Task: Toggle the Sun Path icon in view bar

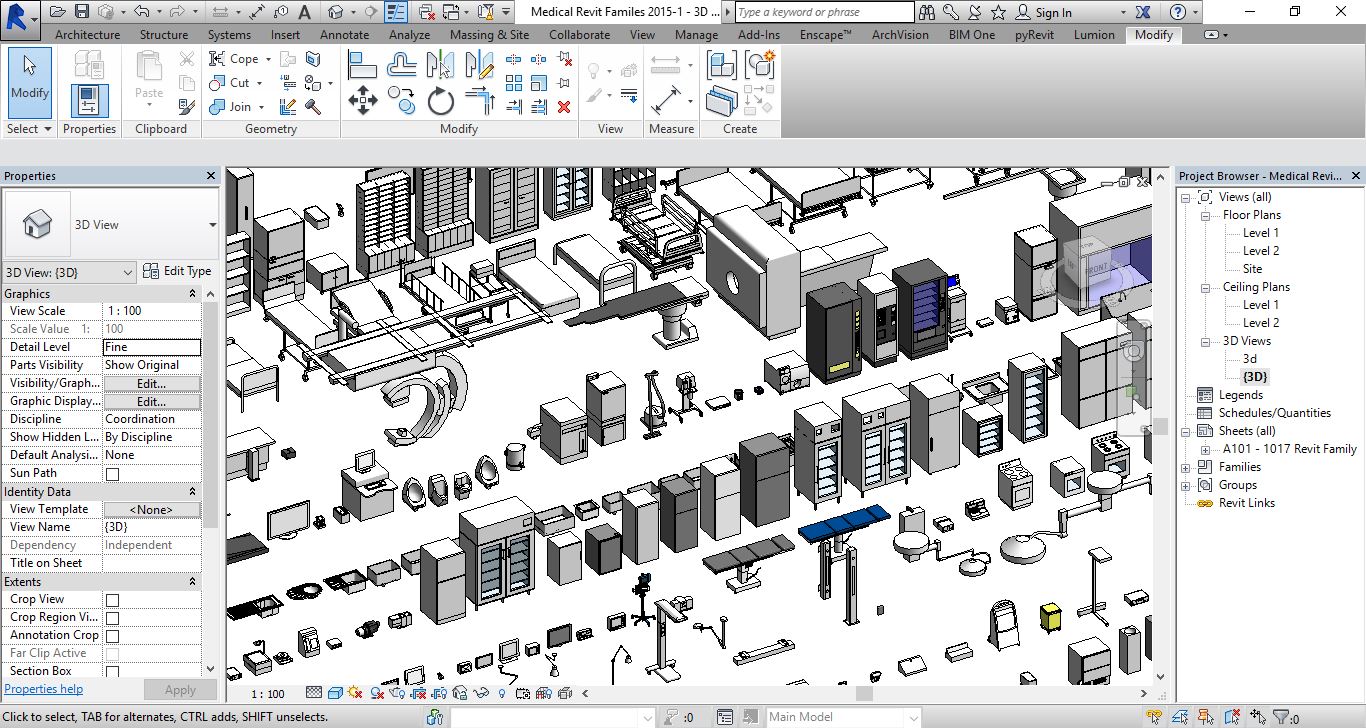Action: pyautogui.click(x=357, y=693)
